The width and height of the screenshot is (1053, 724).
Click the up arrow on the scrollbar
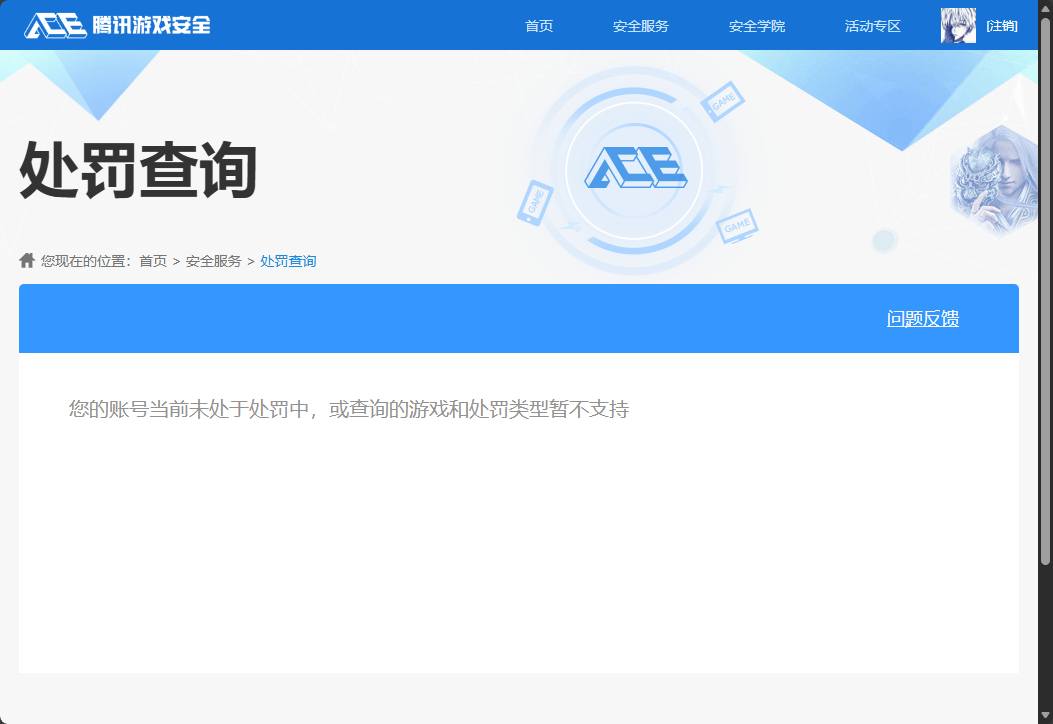(x=1046, y=7)
